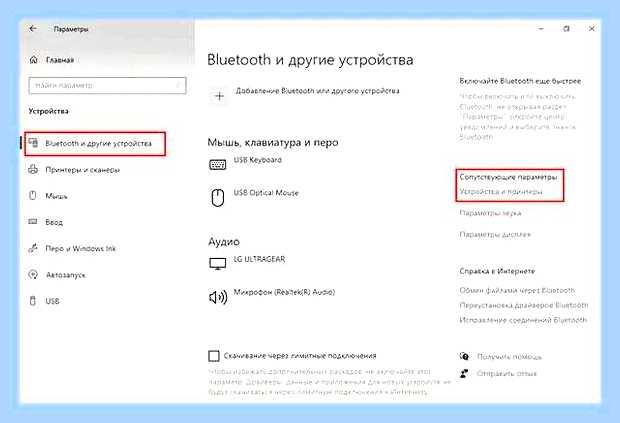Open the Ввод settings section
Image resolution: width=620 pixels, height=423 pixels.
[54, 222]
